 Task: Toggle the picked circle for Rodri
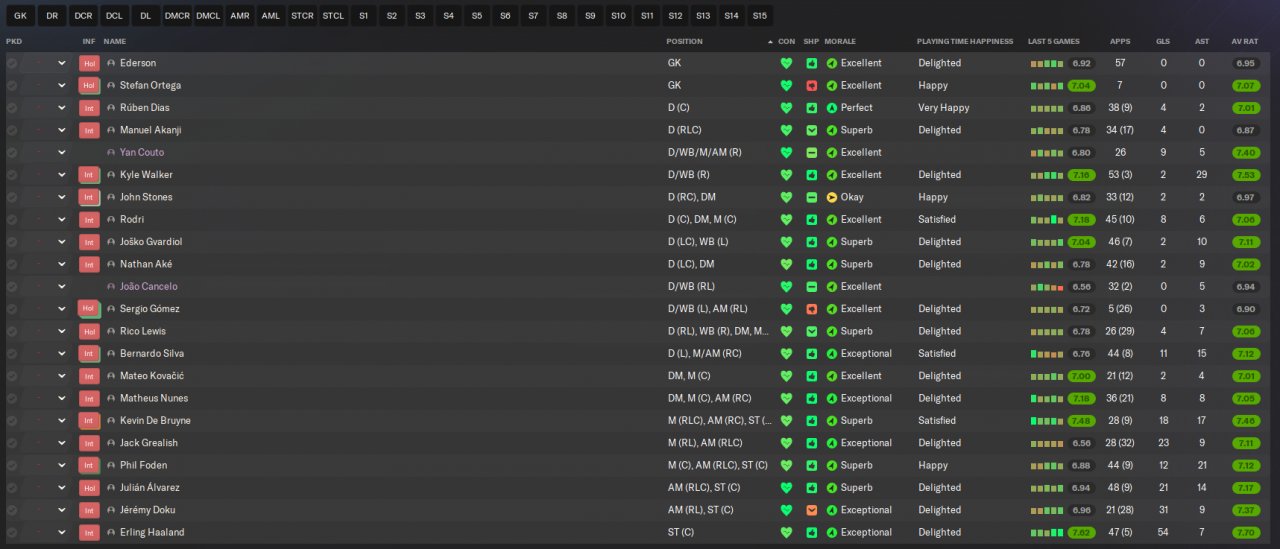(x=12, y=220)
